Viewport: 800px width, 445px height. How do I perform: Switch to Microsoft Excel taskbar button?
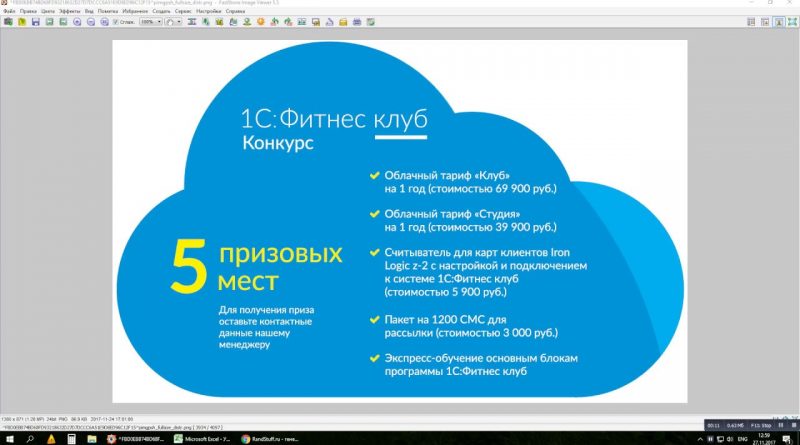coord(203,439)
